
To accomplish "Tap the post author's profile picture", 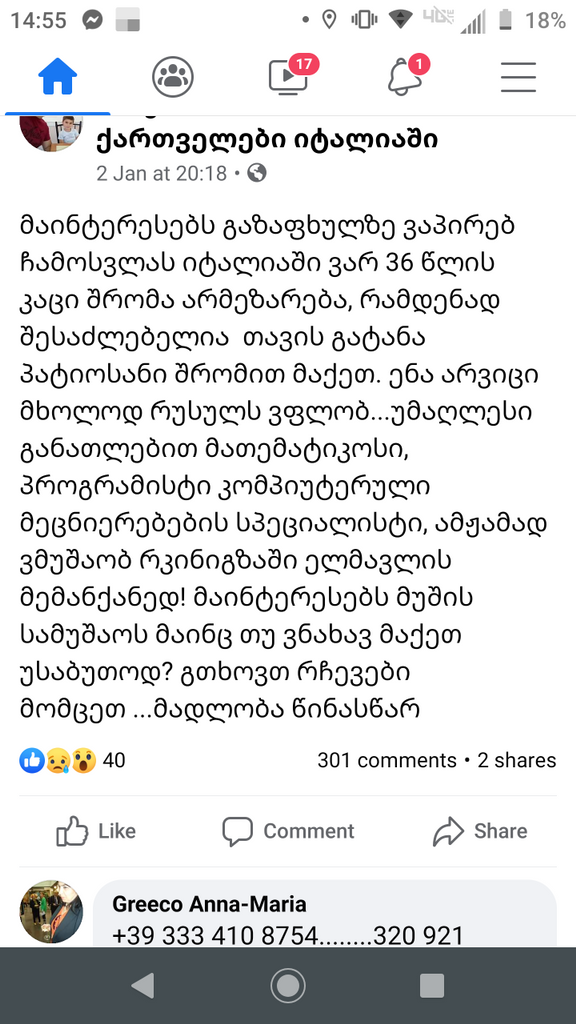I will (51, 133).
